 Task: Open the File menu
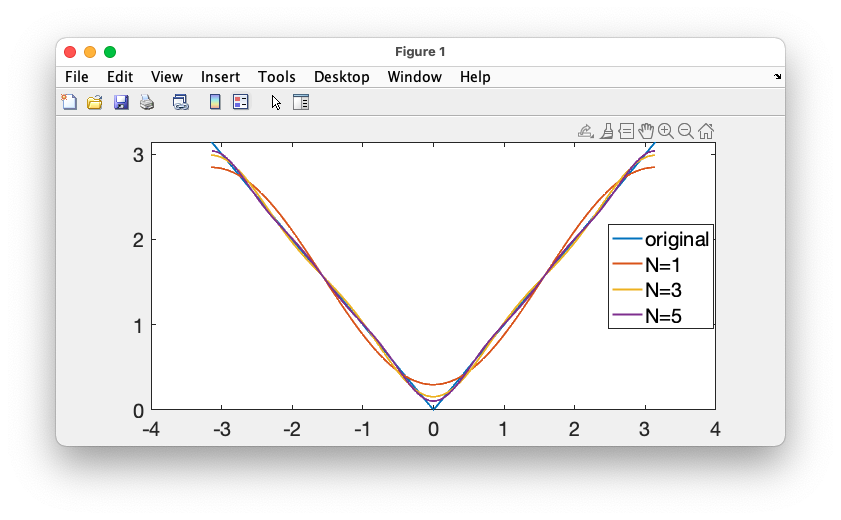click(77, 77)
